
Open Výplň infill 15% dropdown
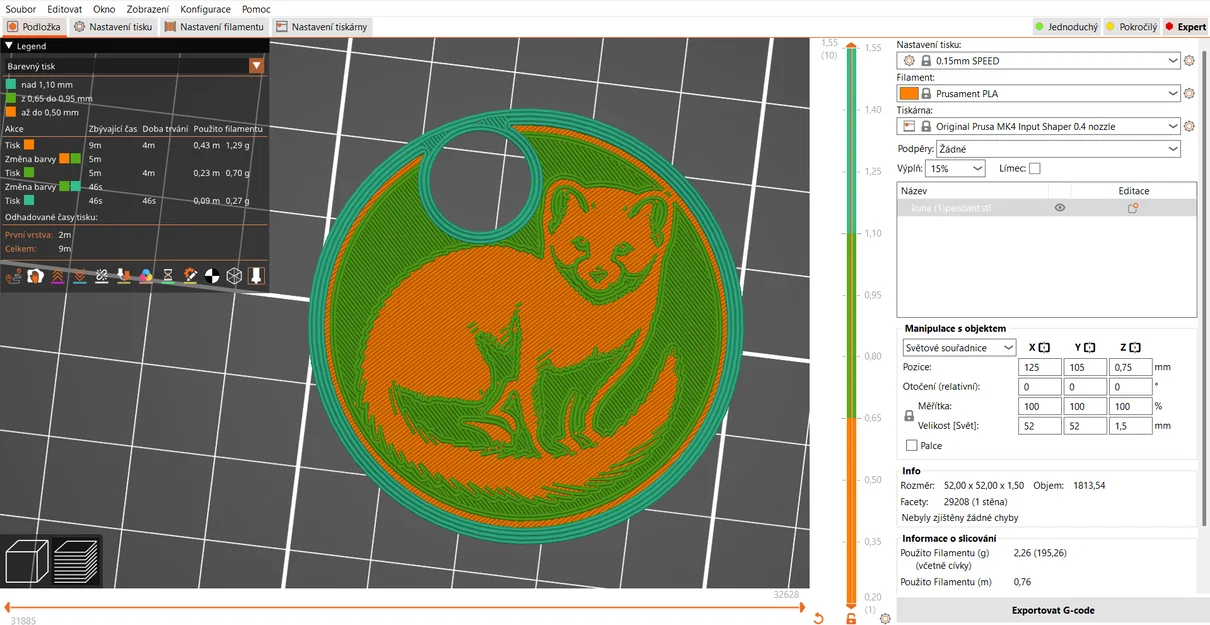tap(955, 169)
